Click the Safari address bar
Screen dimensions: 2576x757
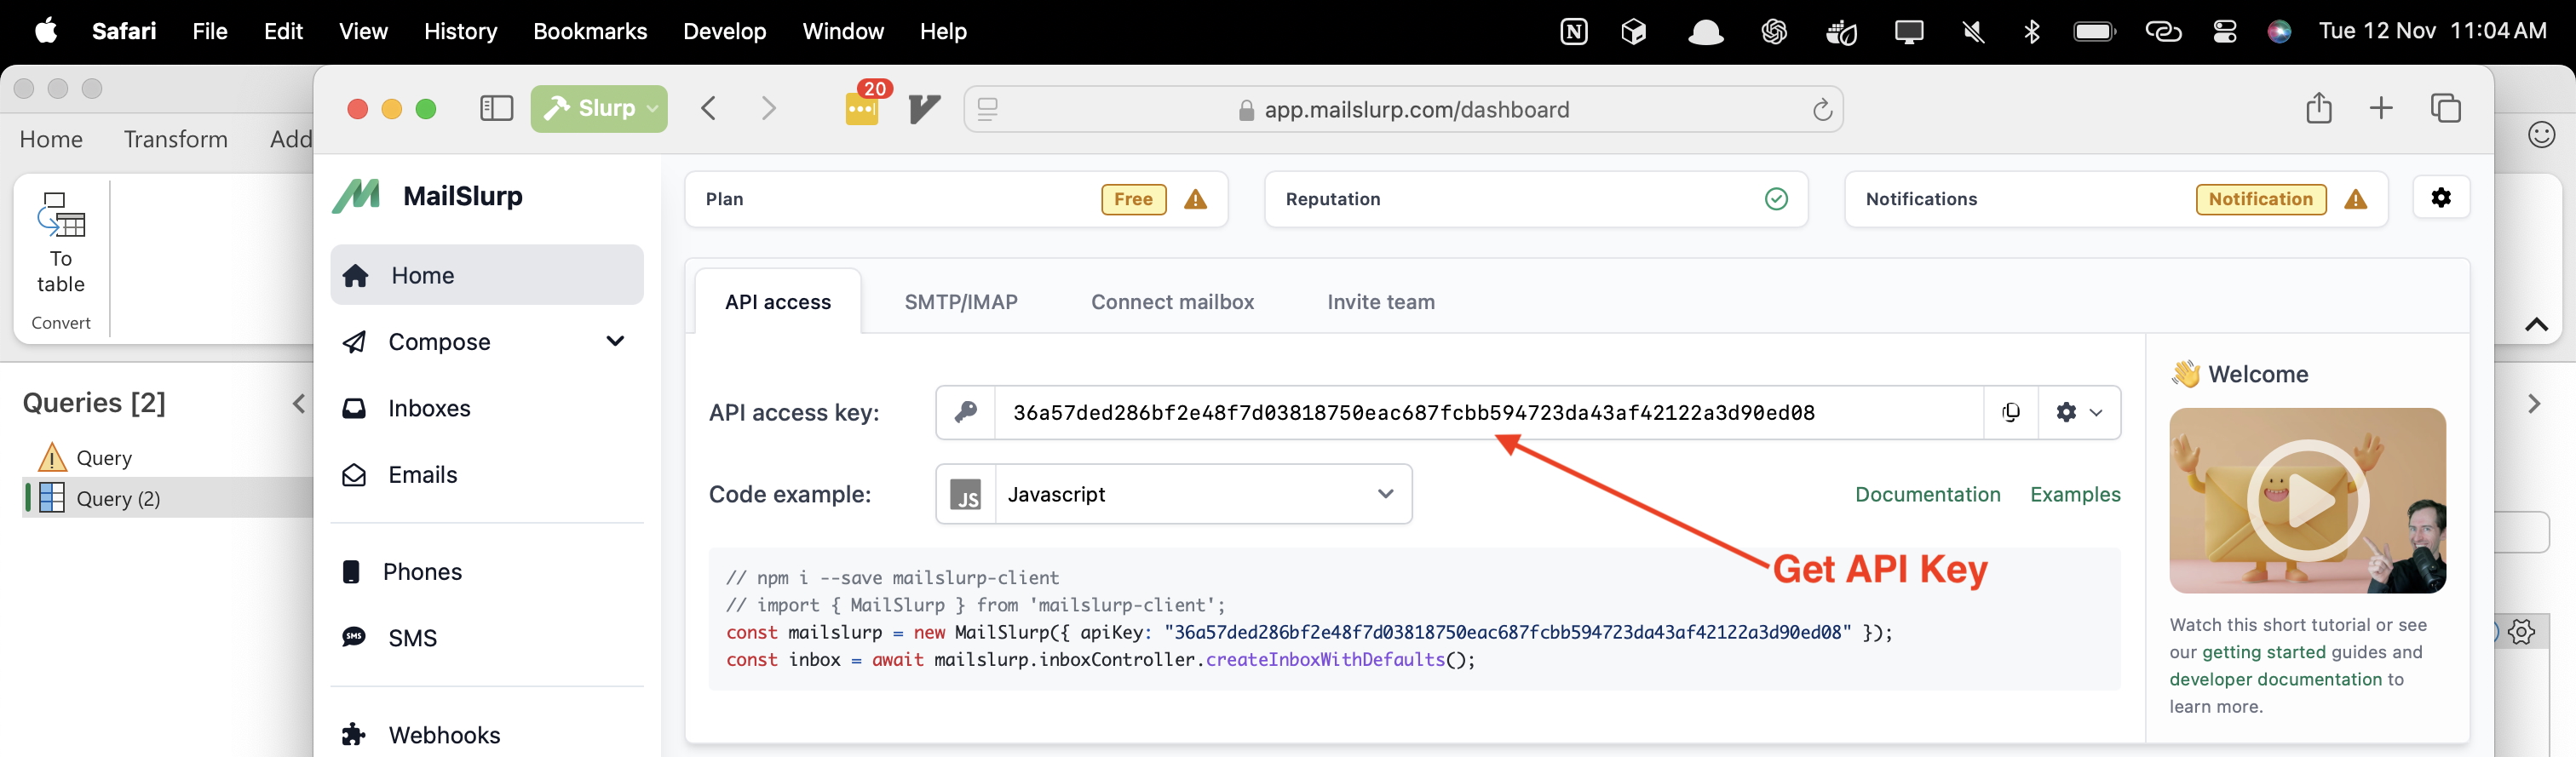[1403, 109]
